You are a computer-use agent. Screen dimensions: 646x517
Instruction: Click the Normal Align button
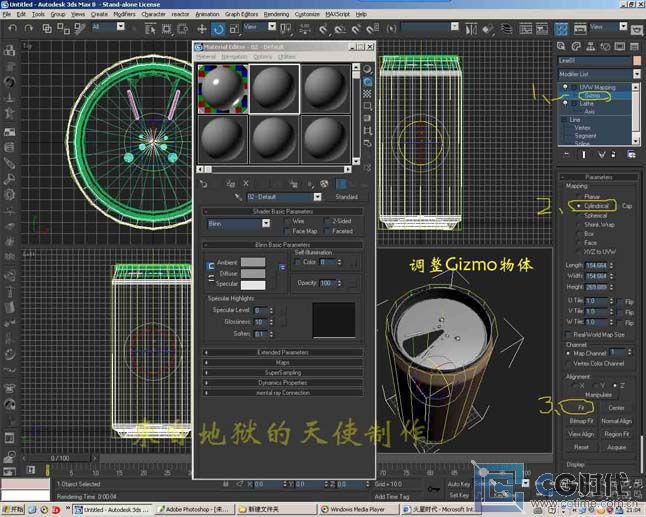click(x=616, y=421)
